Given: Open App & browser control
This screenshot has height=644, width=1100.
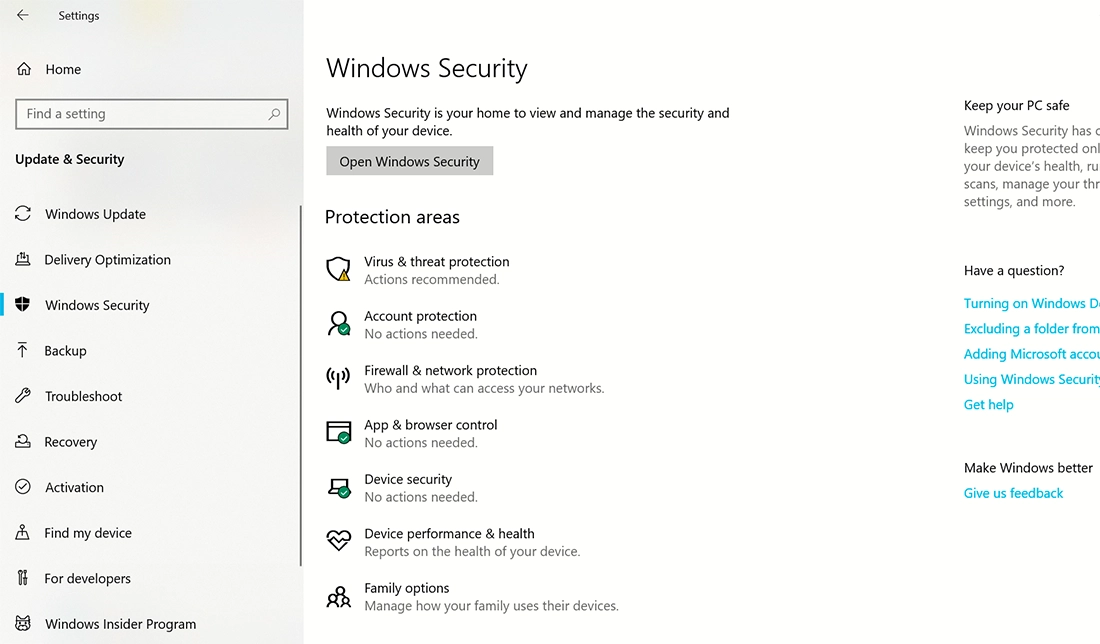Looking at the screenshot, I should (x=430, y=425).
